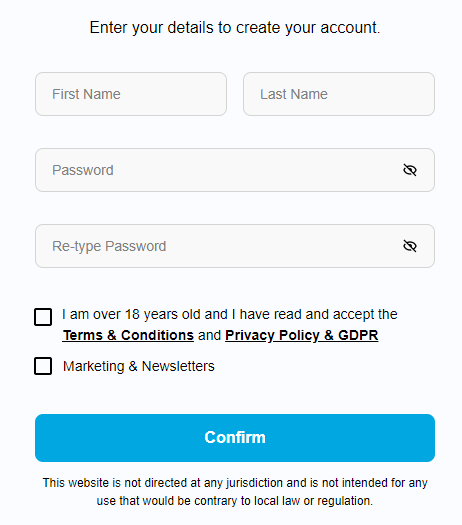The height and width of the screenshot is (525, 462).
Task: Click the "Last Name" placeholder text
Action: [294, 94]
